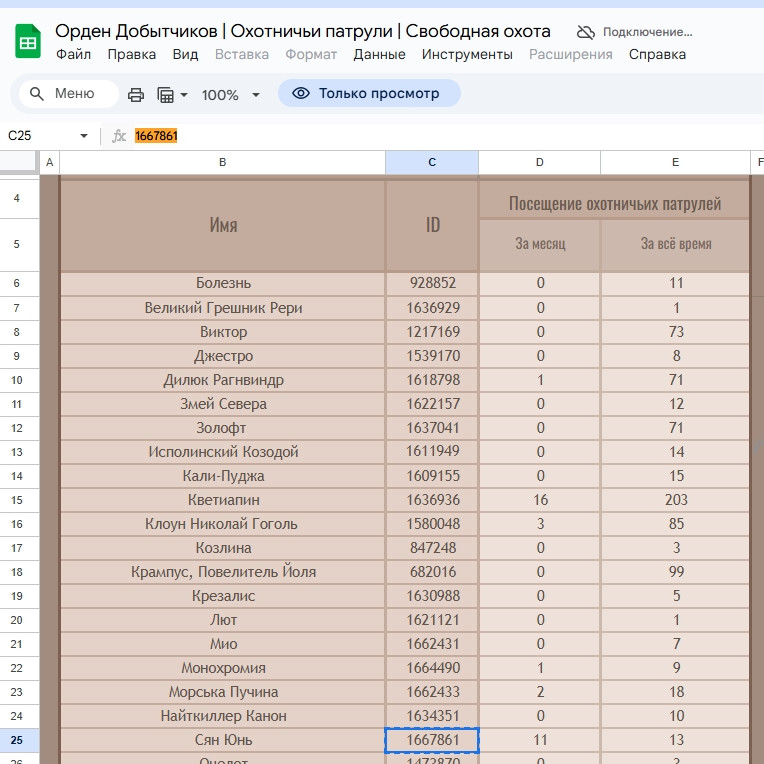Click the cell Найткиллер Канон
This screenshot has height=764, width=764.
223,716
